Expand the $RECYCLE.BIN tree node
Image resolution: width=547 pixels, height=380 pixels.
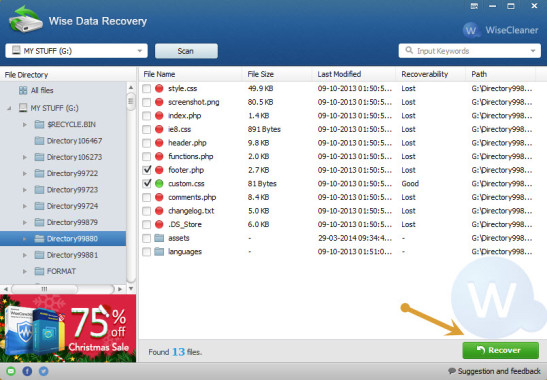click(x=25, y=125)
